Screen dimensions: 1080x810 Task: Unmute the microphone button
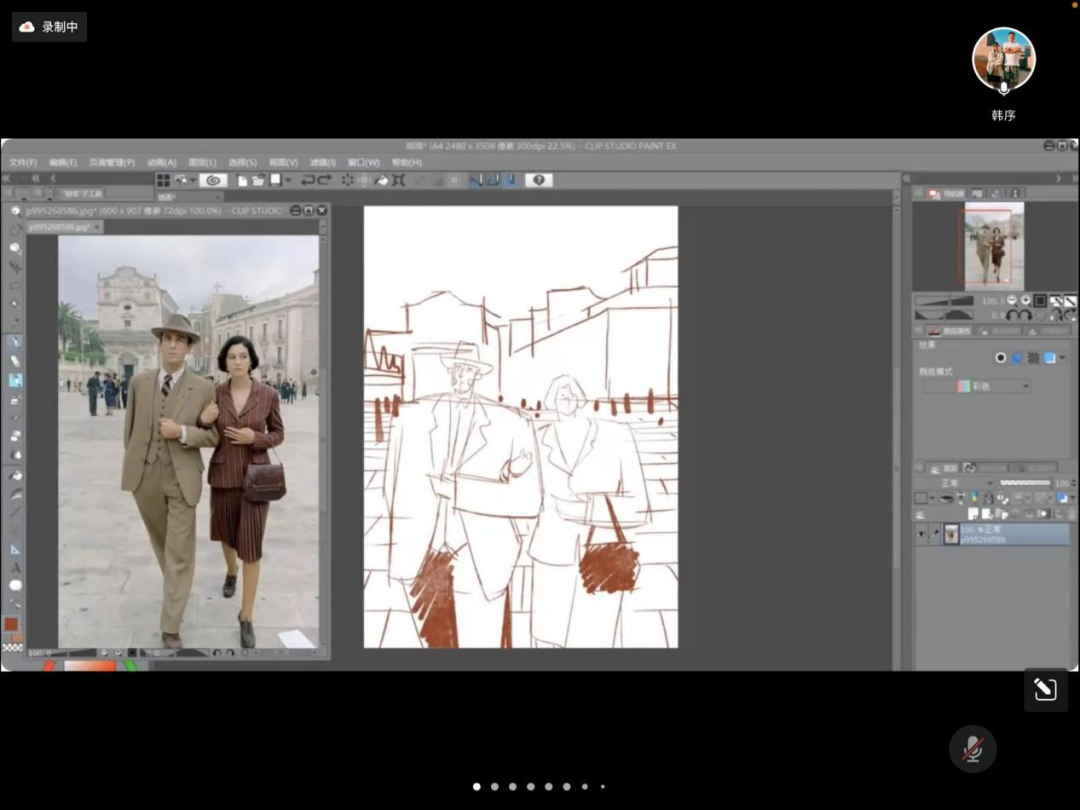click(x=972, y=749)
